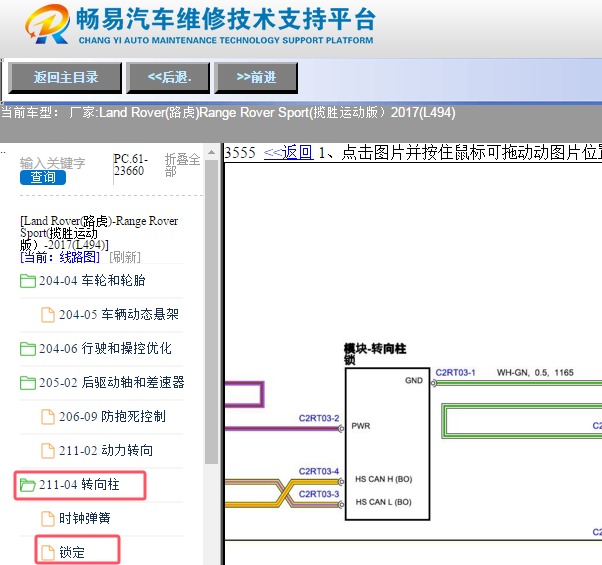
Task: Open the 锁定 document
Action: point(72,552)
